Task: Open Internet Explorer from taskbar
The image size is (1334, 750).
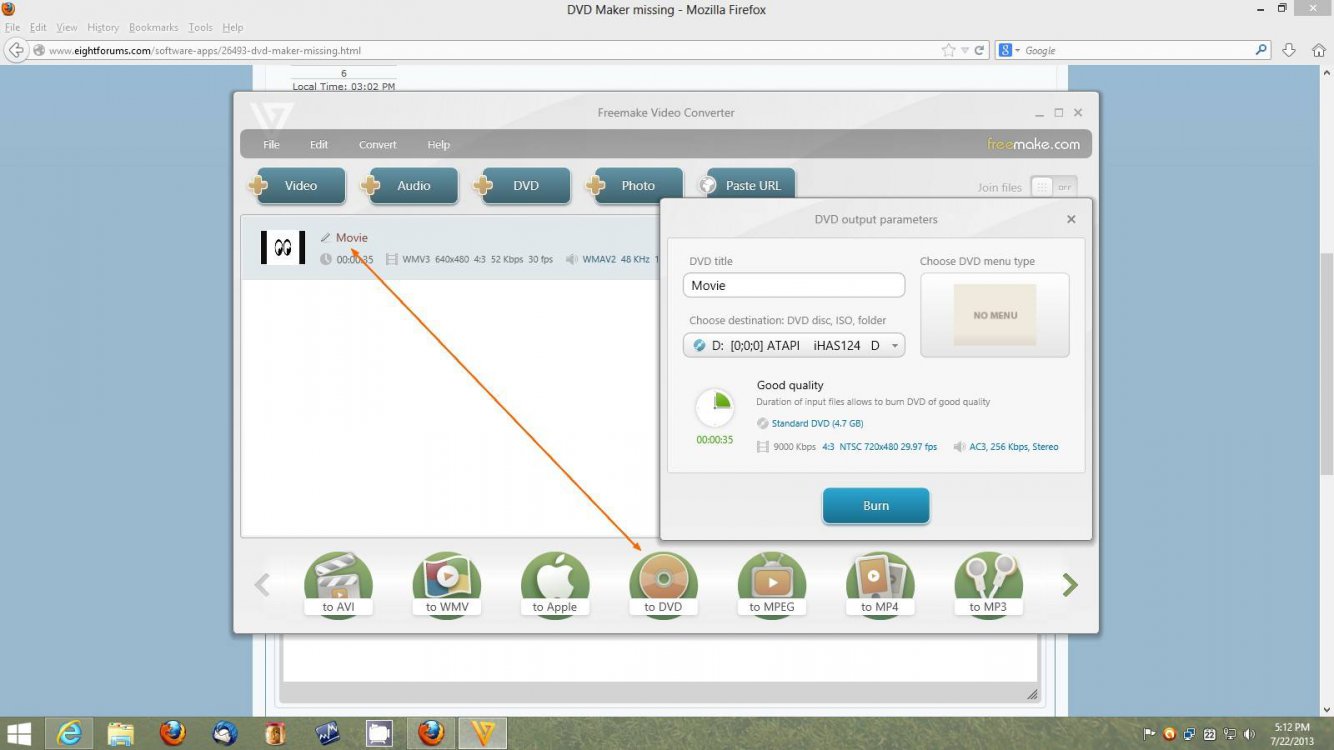Action: click(69, 733)
